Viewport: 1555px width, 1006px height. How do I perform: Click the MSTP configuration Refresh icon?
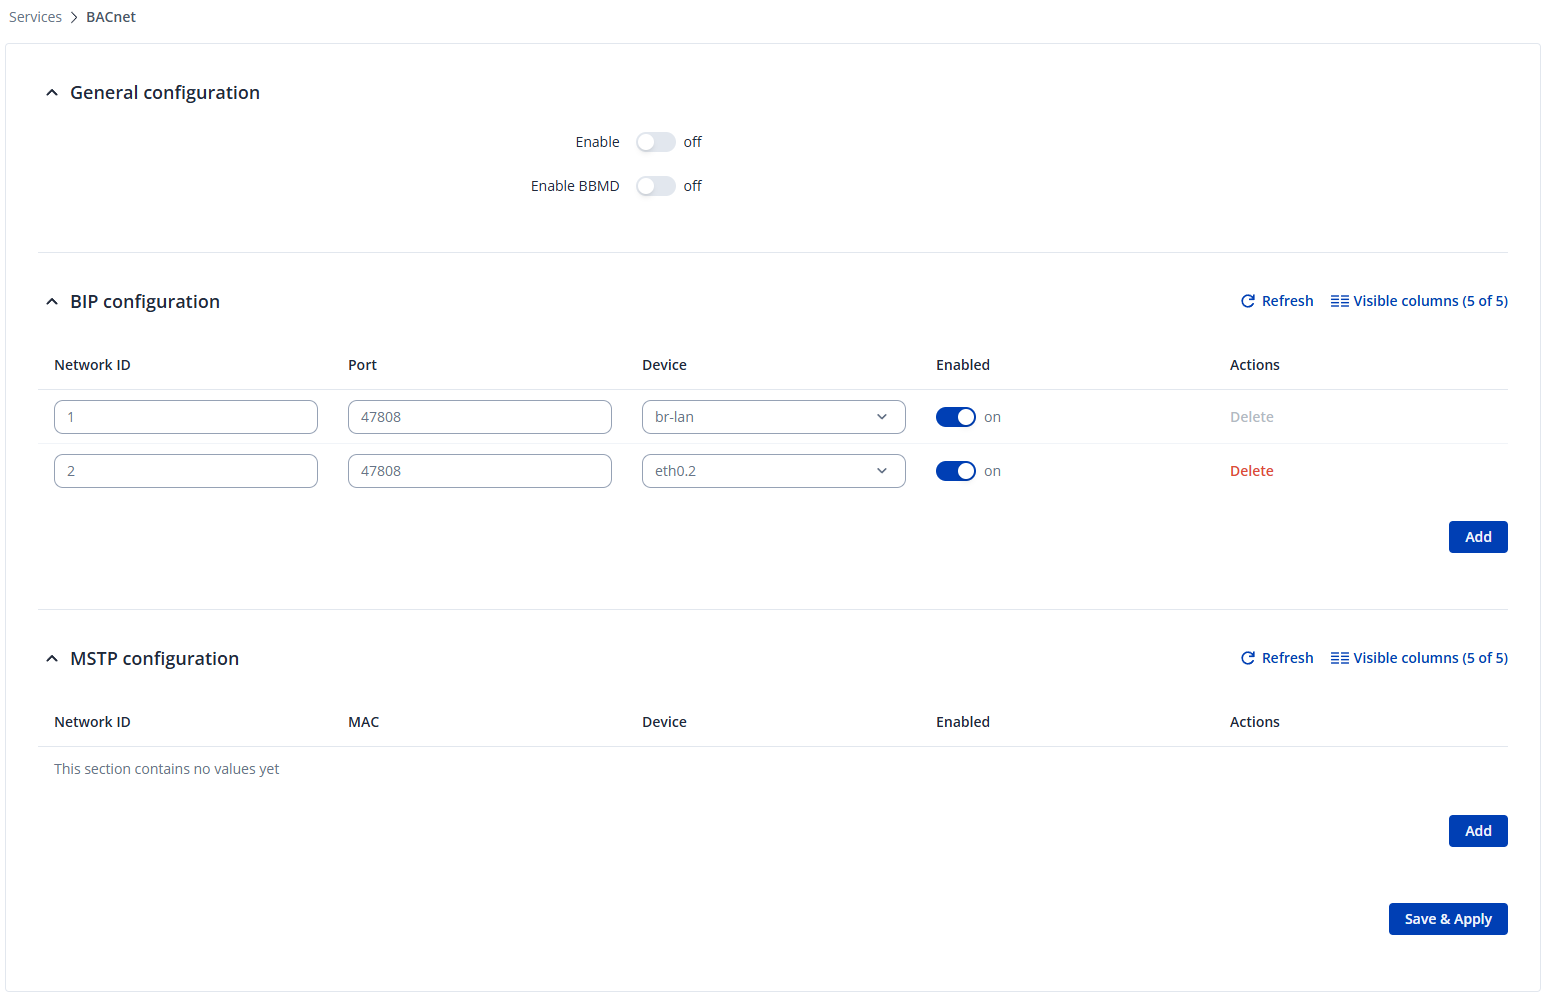coord(1247,658)
